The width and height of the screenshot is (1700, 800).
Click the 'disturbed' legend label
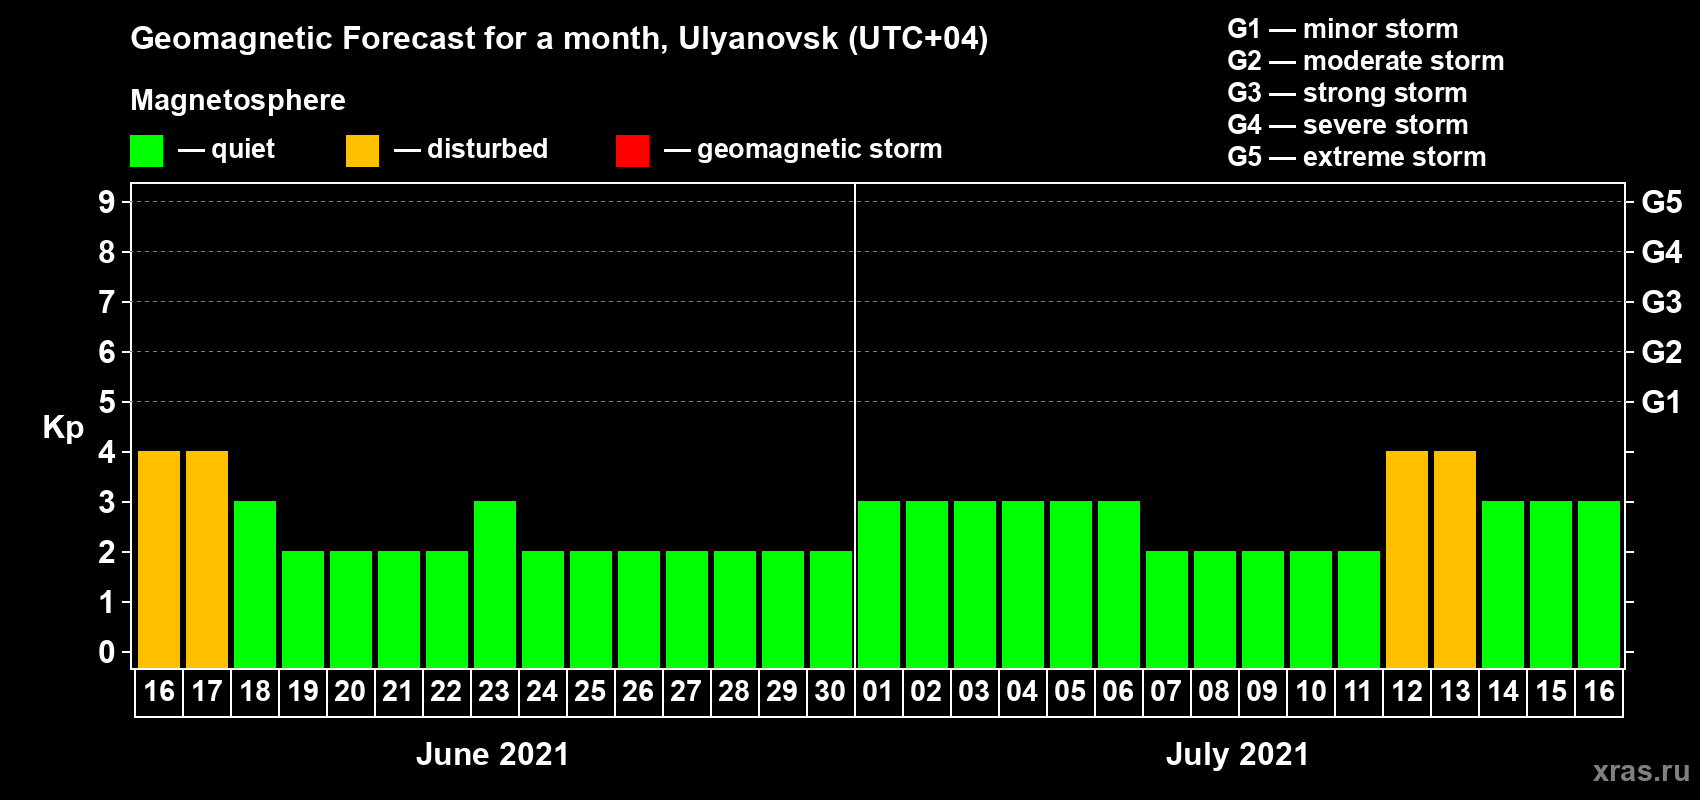tap(487, 149)
